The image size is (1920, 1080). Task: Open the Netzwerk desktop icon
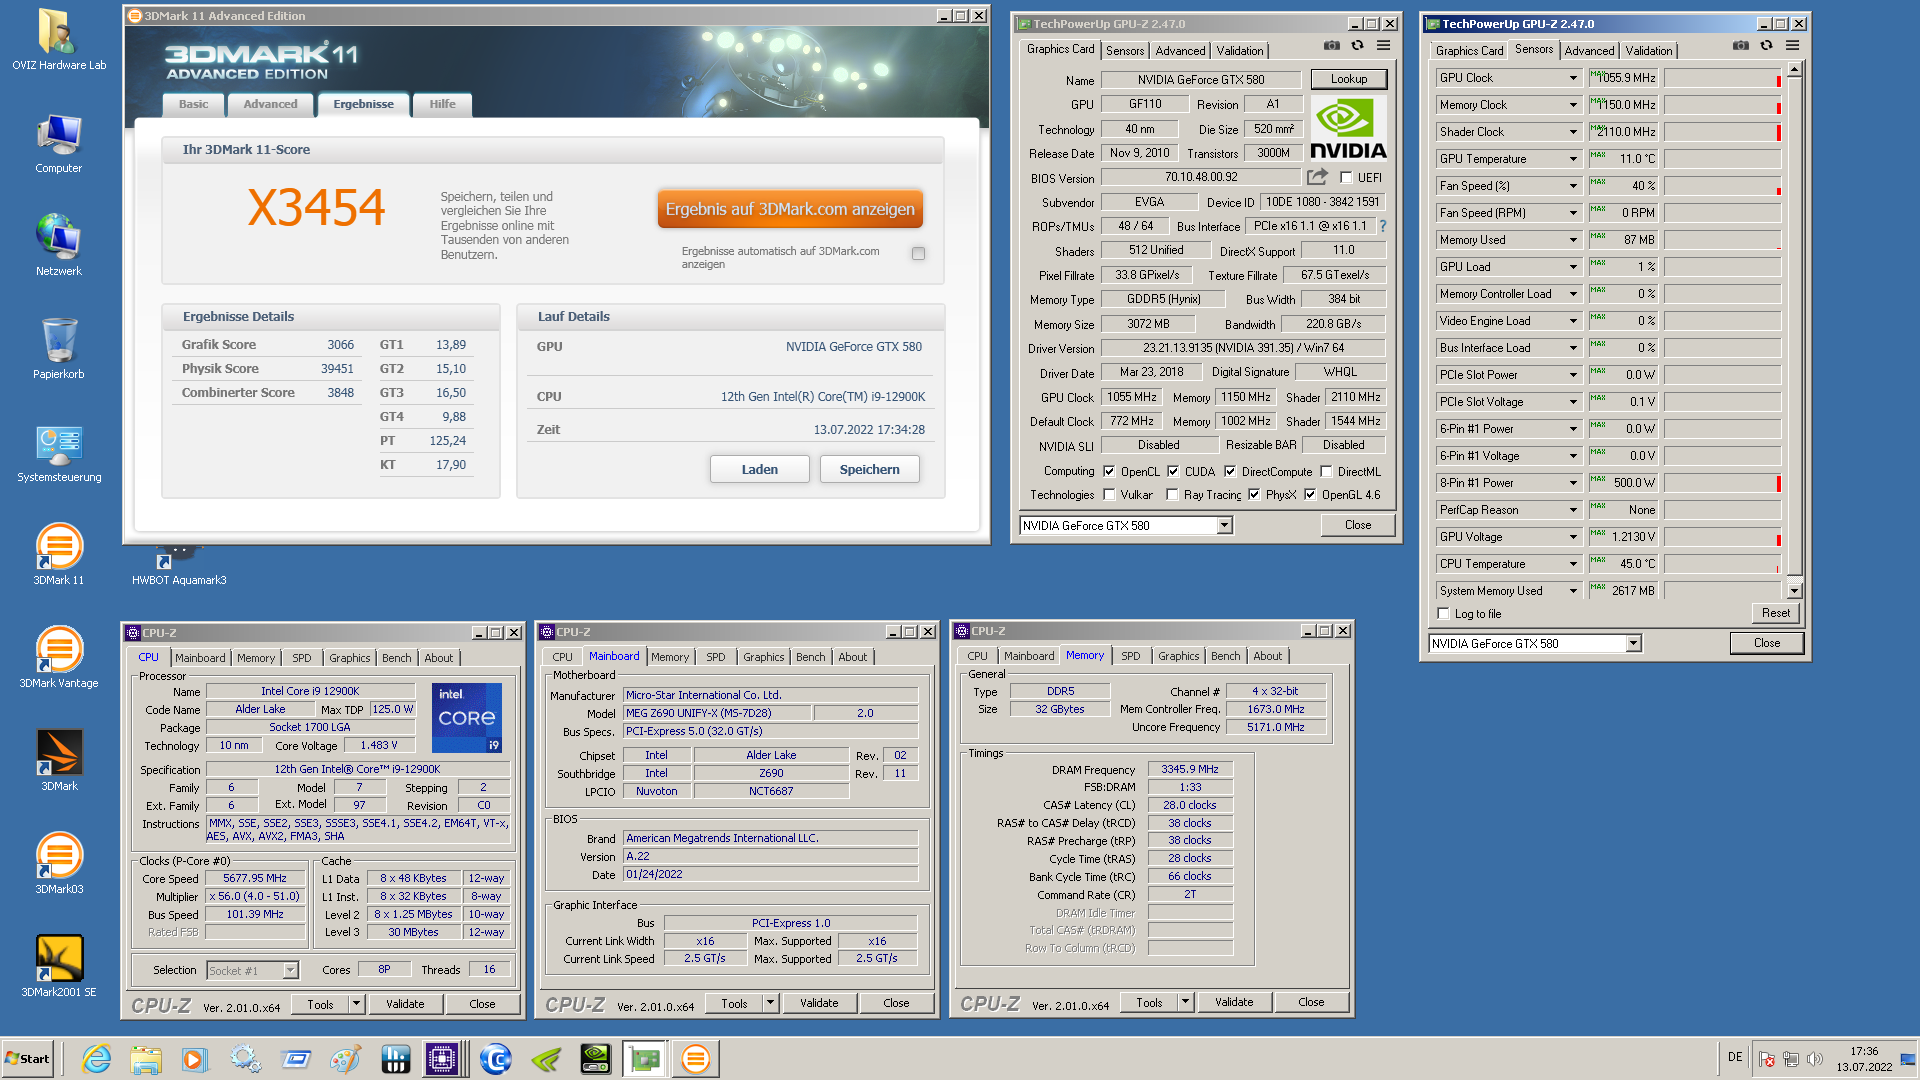[59, 245]
